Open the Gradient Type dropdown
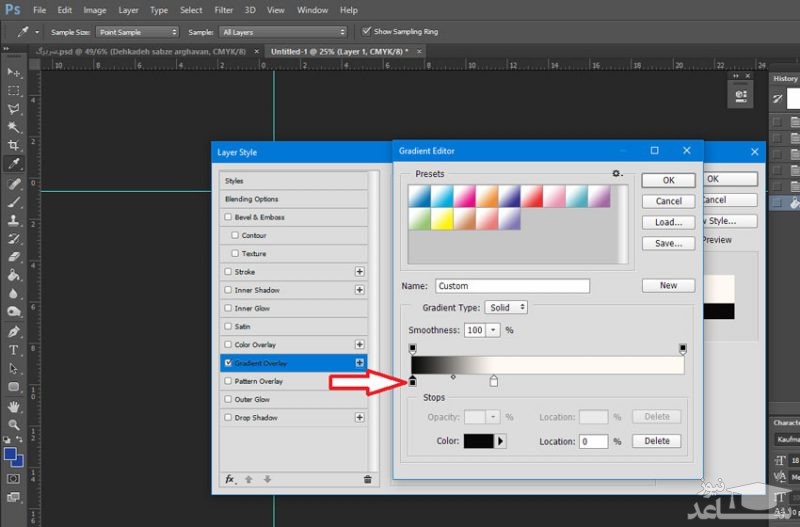 click(507, 308)
